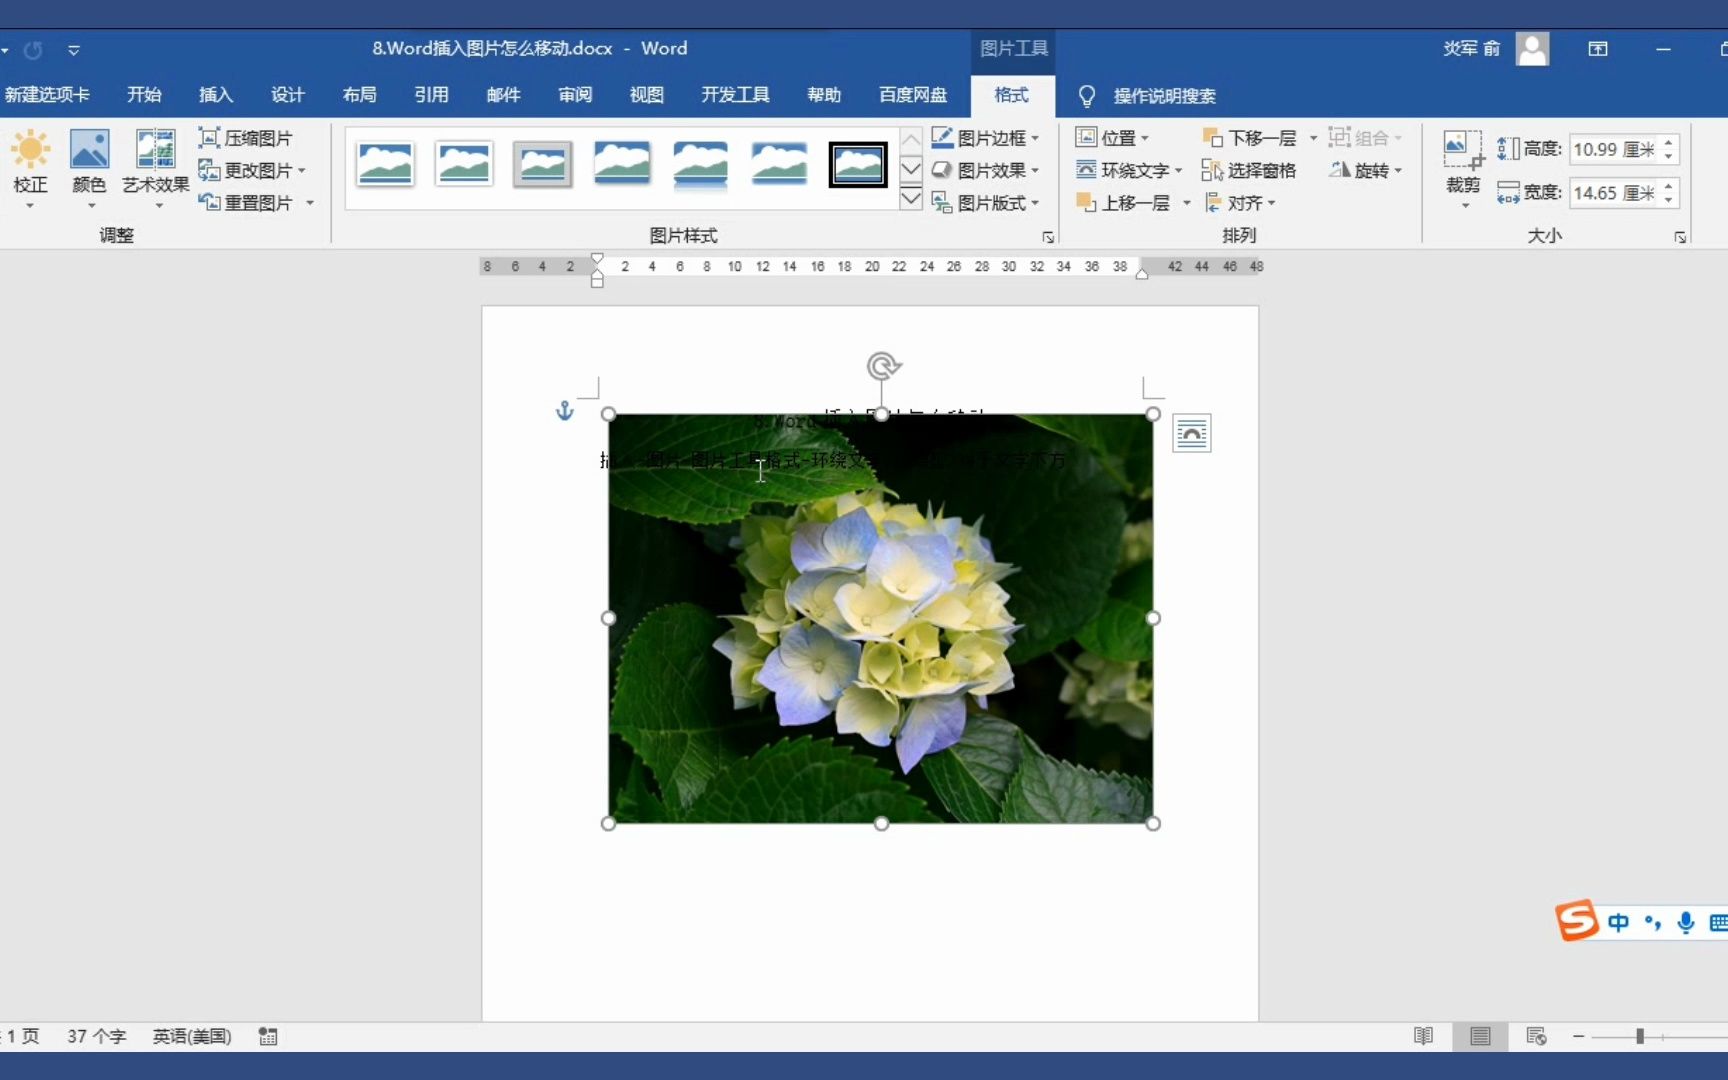Click the Crop (裁剪) tool
1728x1080 pixels.
[x=1463, y=167]
